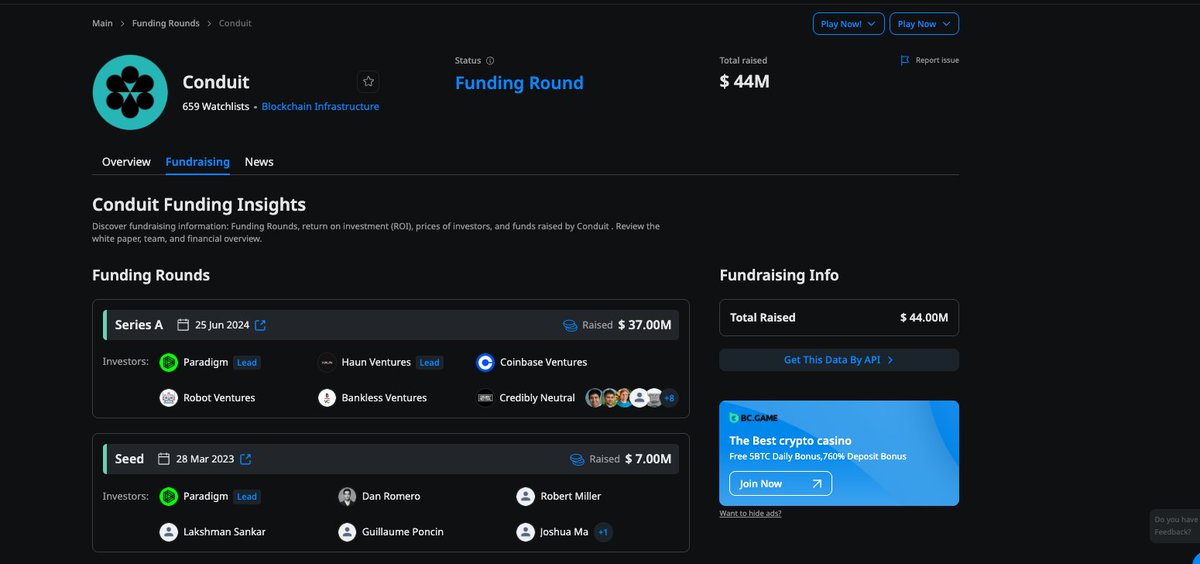The image size is (1200, 564).
Task: Click the Bankless Ventures investor name
Action: (x=384, y=398)
